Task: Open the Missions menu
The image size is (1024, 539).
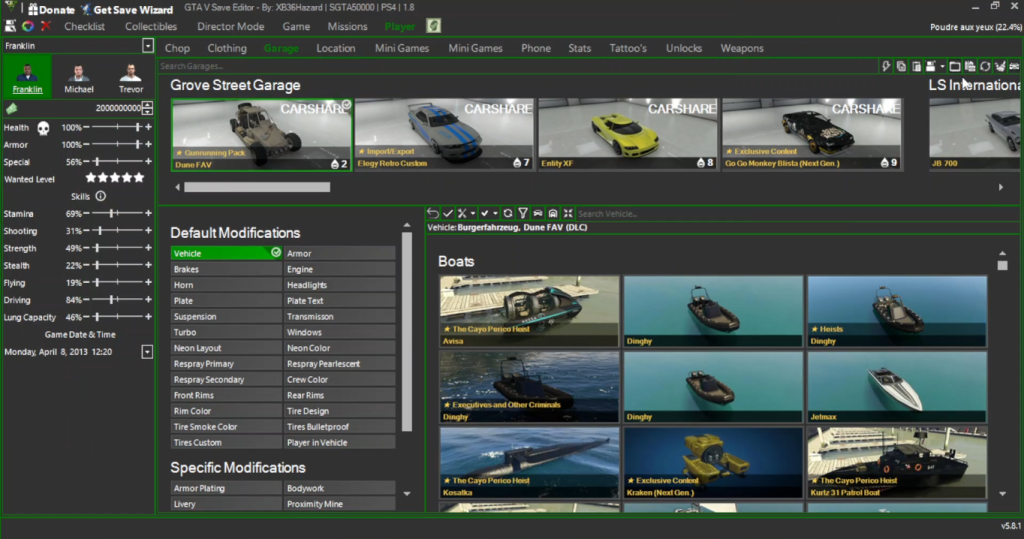Action: (x=347, y=26)
